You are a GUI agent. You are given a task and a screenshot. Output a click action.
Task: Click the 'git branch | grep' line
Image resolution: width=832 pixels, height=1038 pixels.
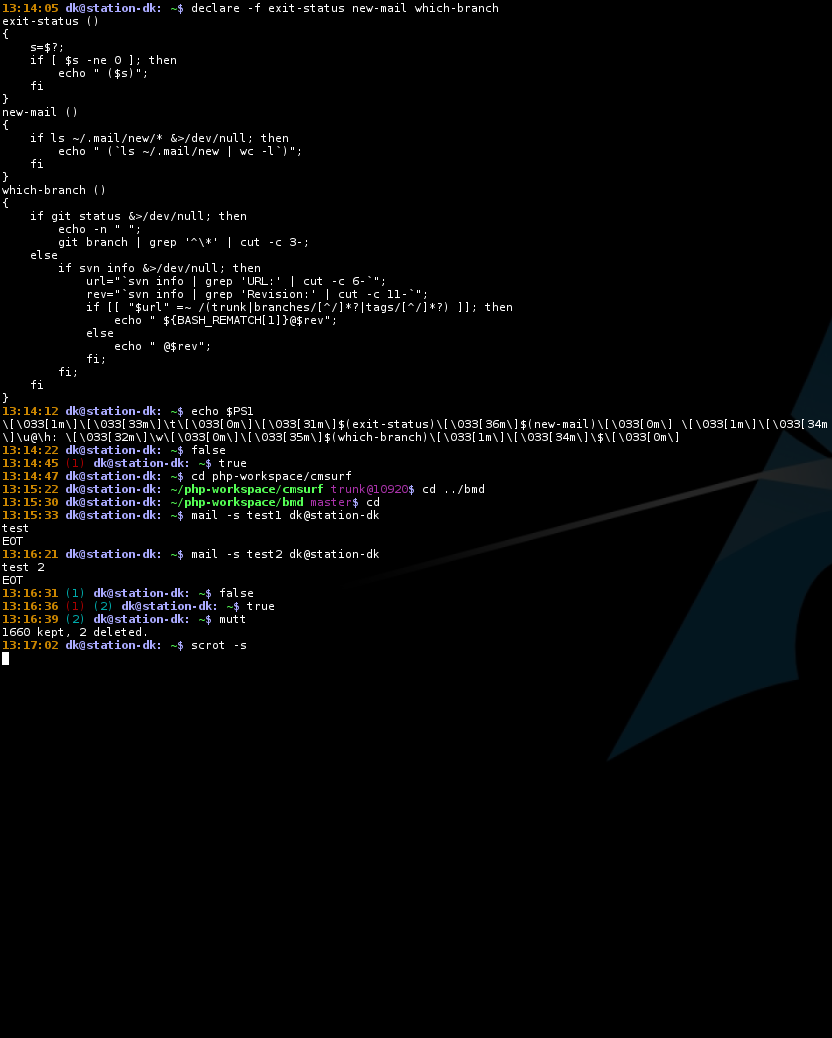[x=183, y=242]
